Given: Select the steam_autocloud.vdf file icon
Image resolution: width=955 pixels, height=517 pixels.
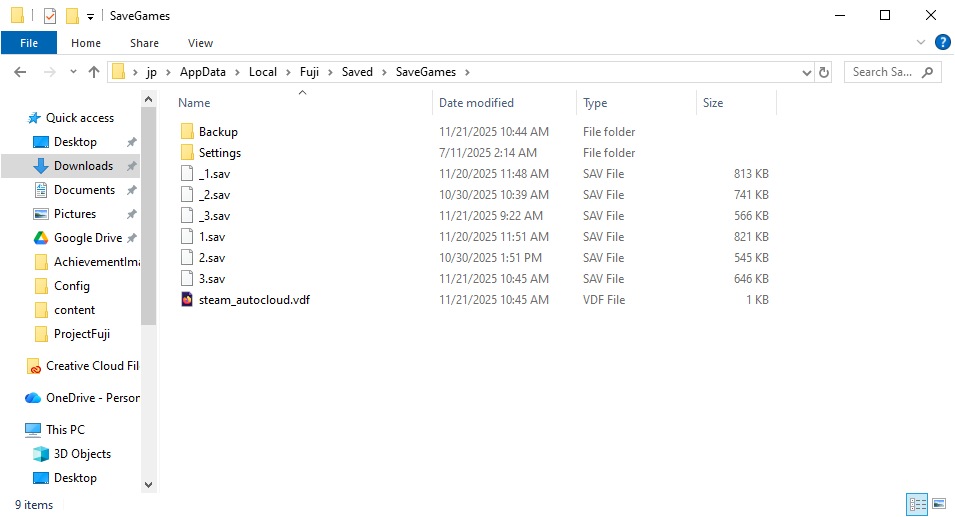Looking at the screenshot, I should 187,300.
